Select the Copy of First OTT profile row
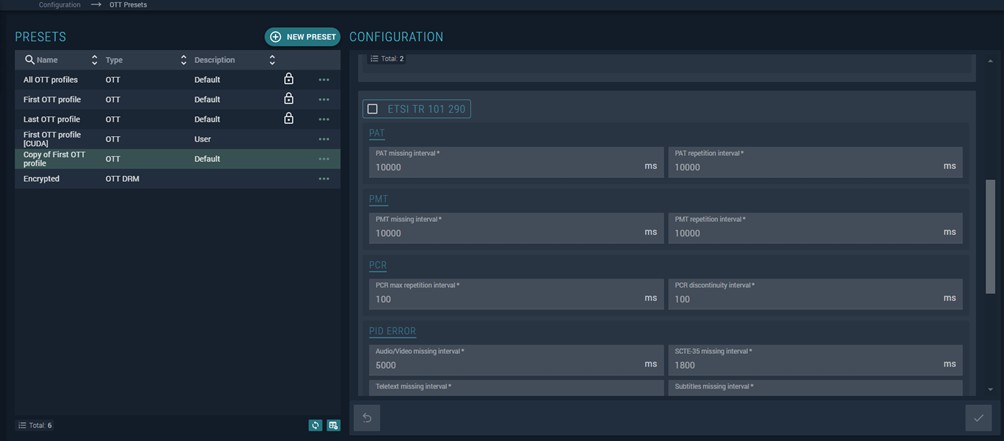Image resolution: width=1004 pixels, height=441 pixels. coord(150,159)
